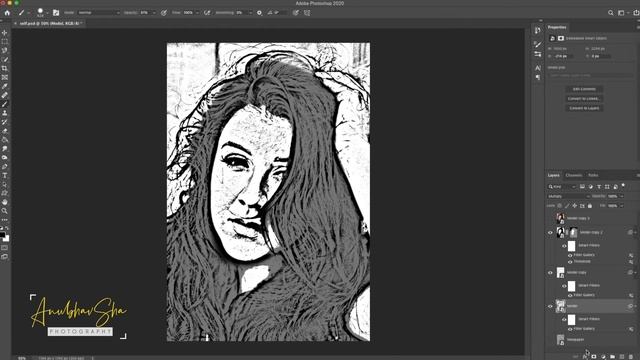The width and height of the screenshot is (640, 360).
Task: Click the Home icon in options bar
Action: point(7,13)
